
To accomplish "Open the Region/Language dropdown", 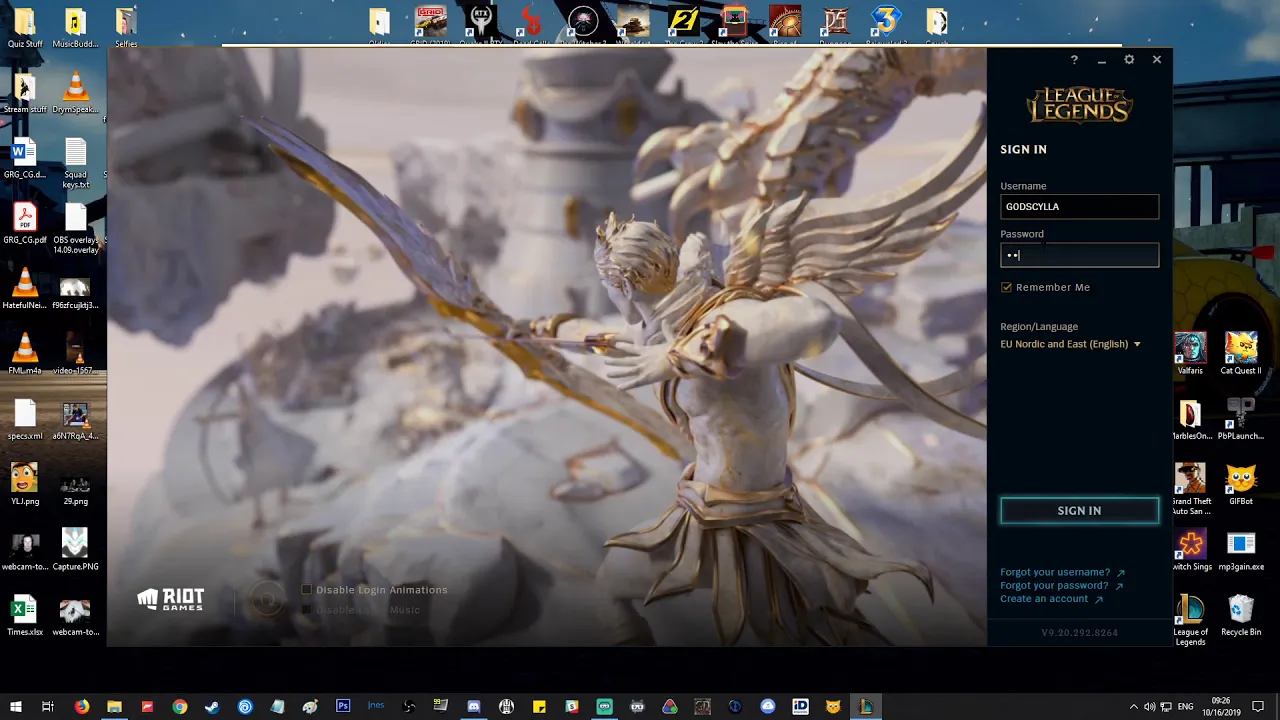I will pyautogui.click(x=1070, y=344).
